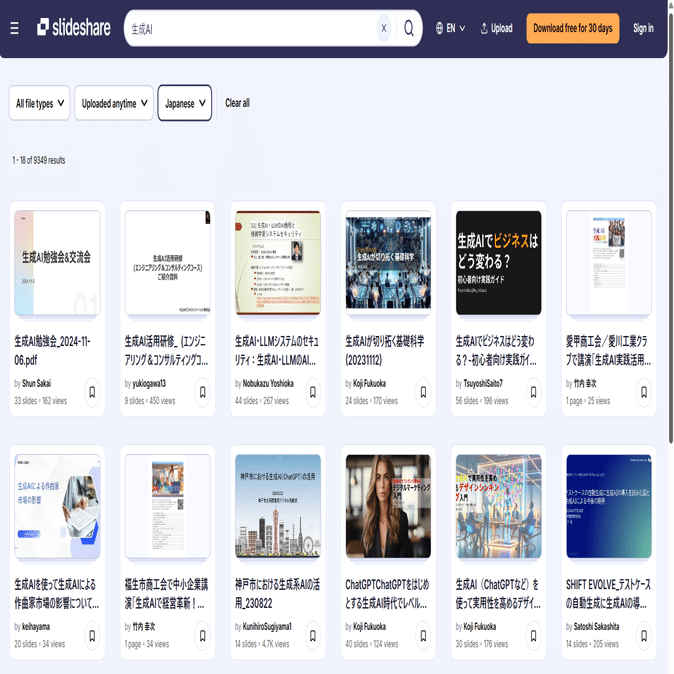View author TsuyoshiSaito7 profile
The image size is (674, 674).
(x=483, y=383)
